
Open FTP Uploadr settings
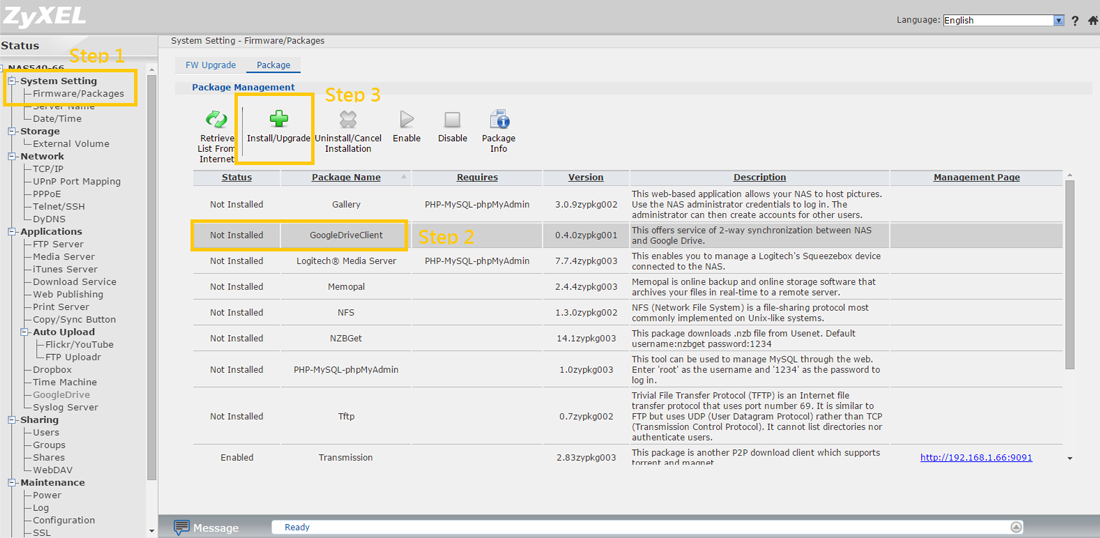click(x=74, y=357)
